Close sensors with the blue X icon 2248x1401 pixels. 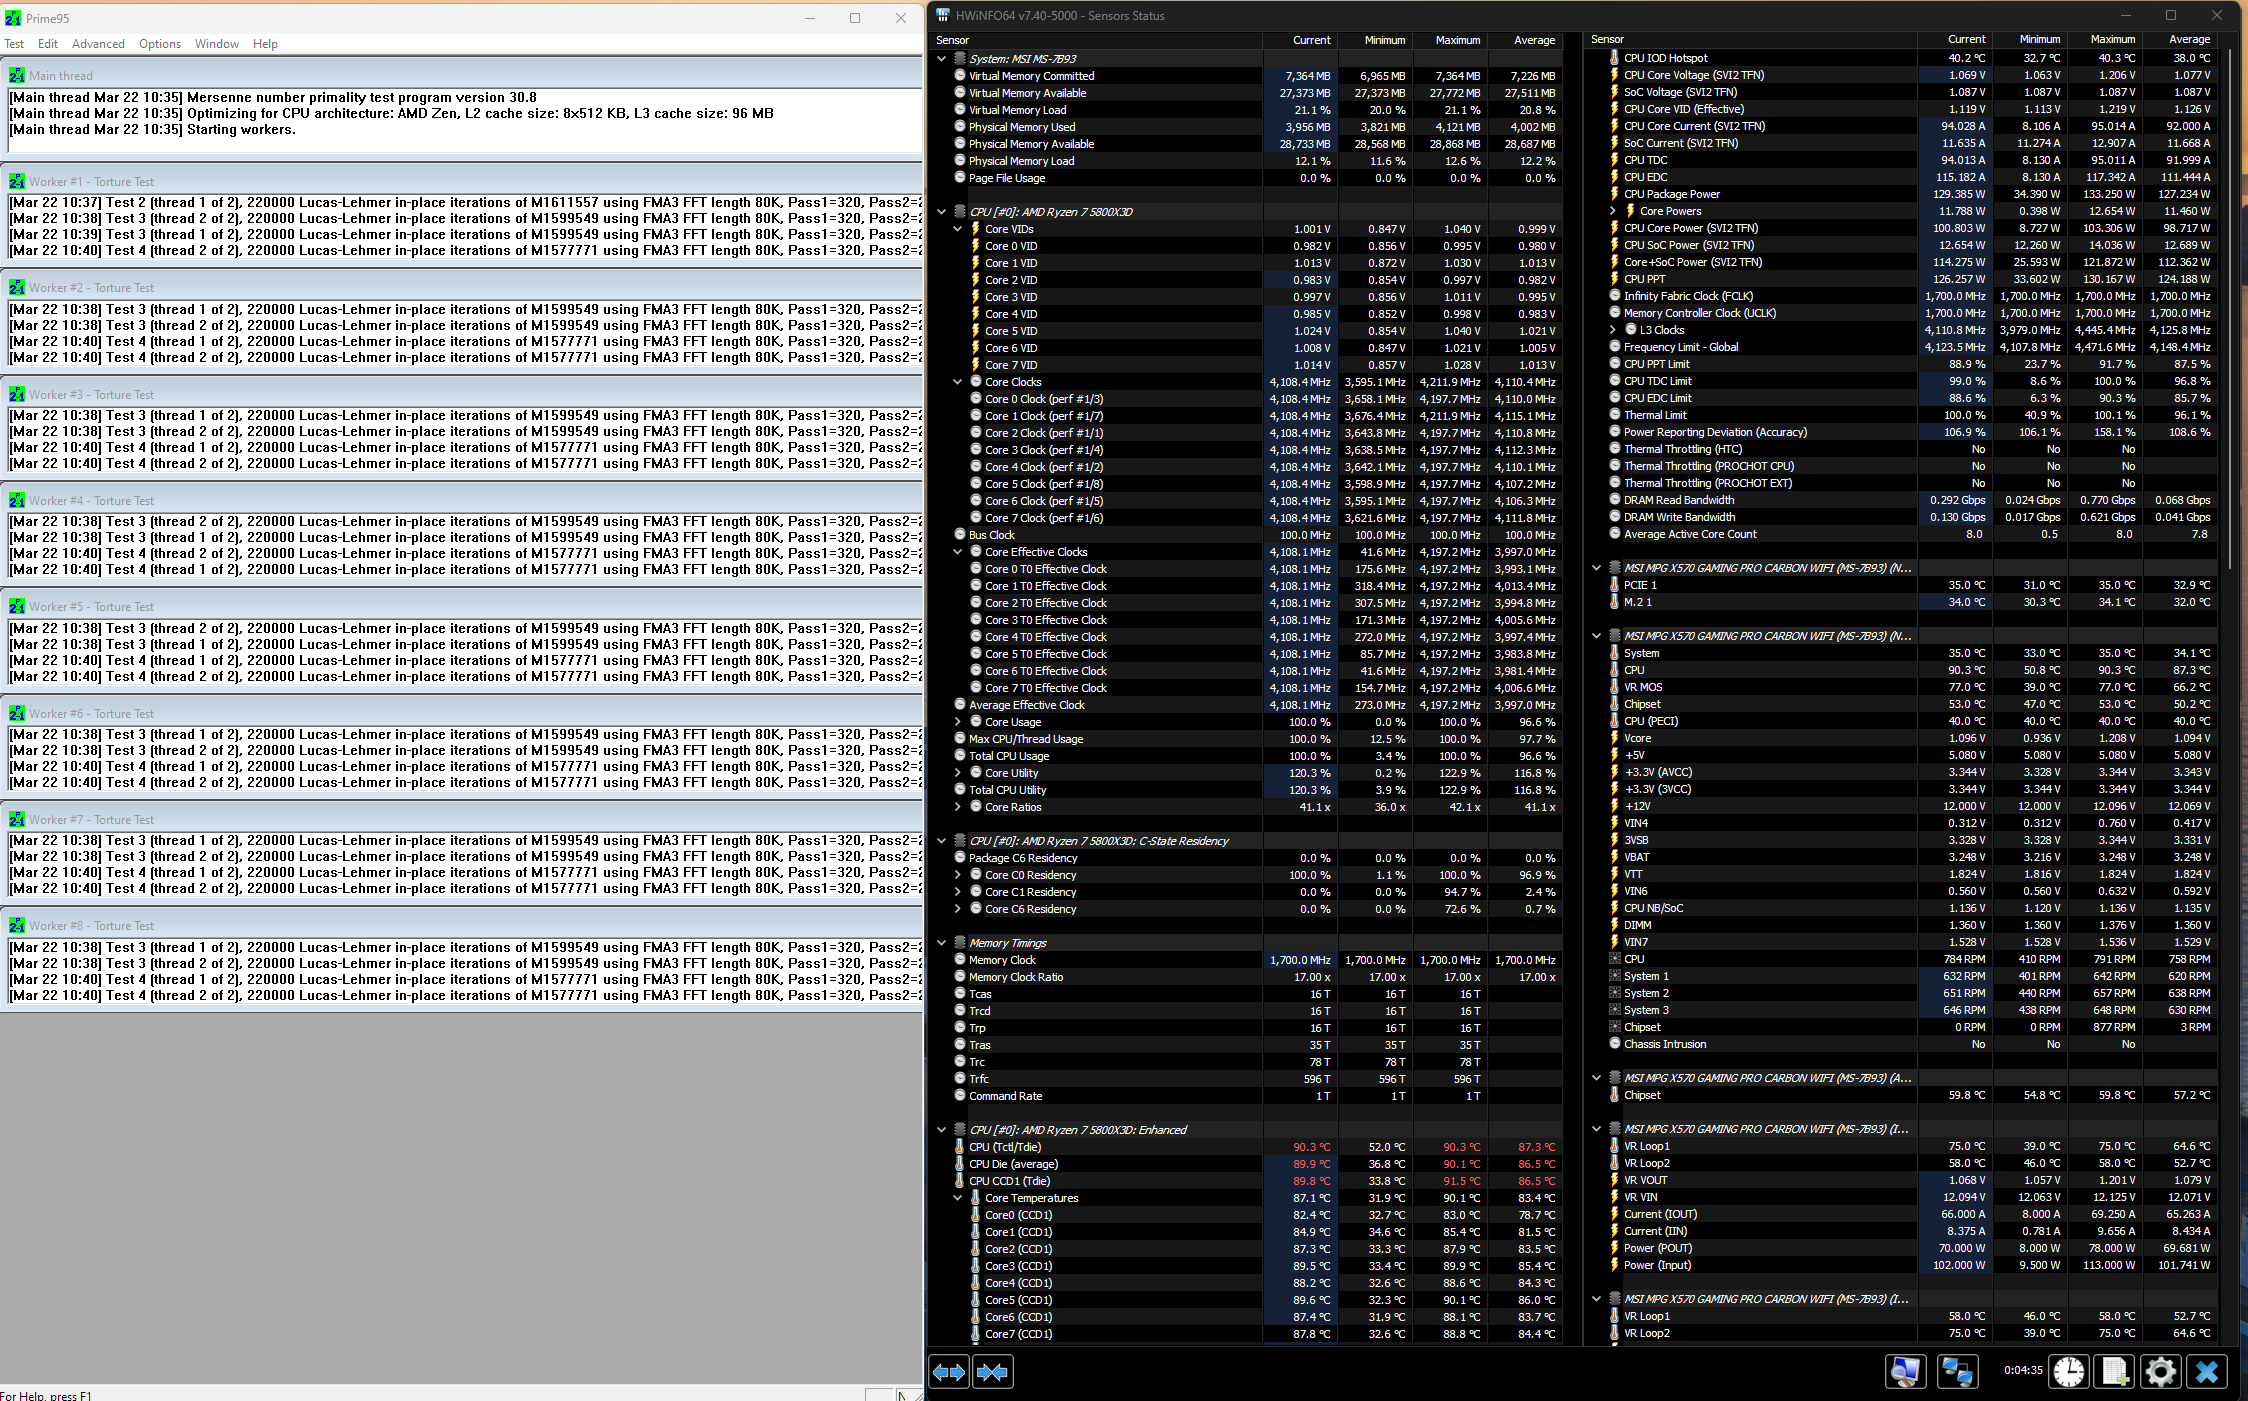2207,1372
